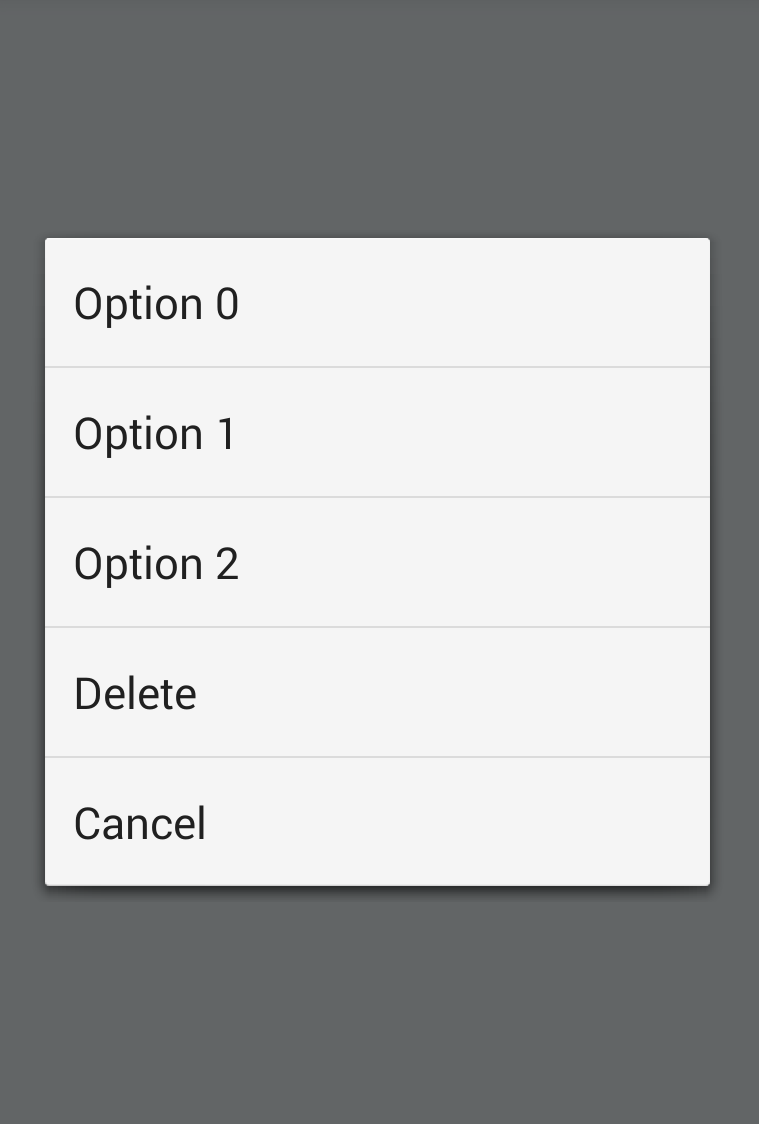Dismiss the dialog using Cancel
Screen dimensions: 759x1124
(x=377, y=822)
